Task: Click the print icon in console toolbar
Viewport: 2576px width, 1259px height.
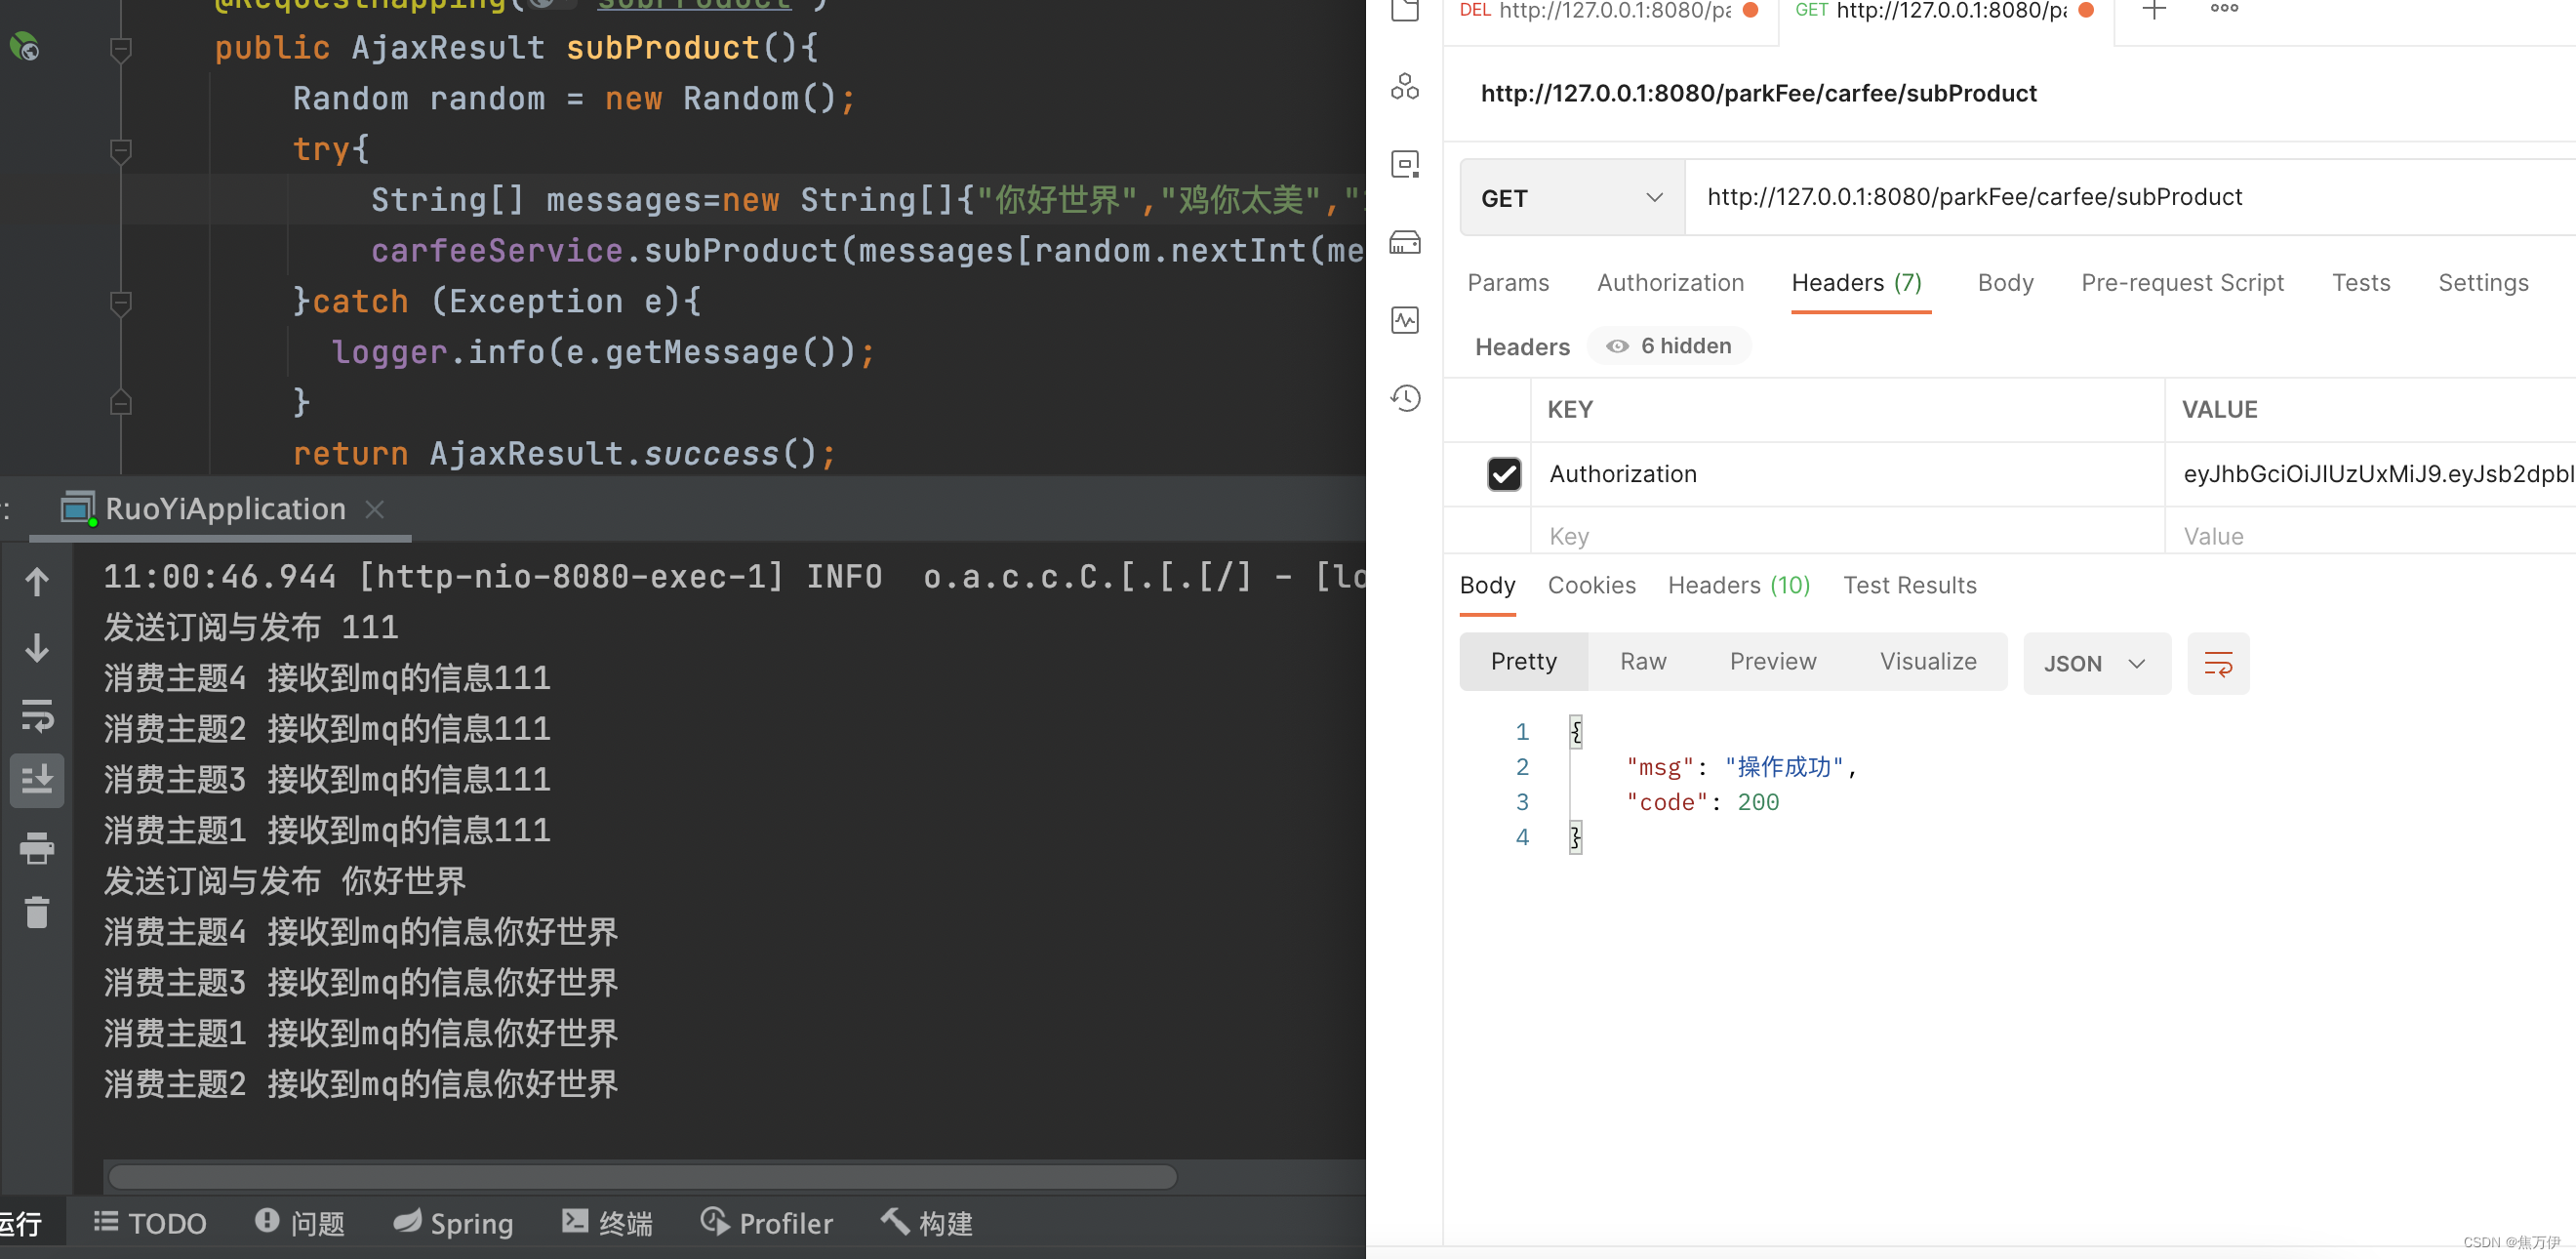Action: click(x=37, y=847)
